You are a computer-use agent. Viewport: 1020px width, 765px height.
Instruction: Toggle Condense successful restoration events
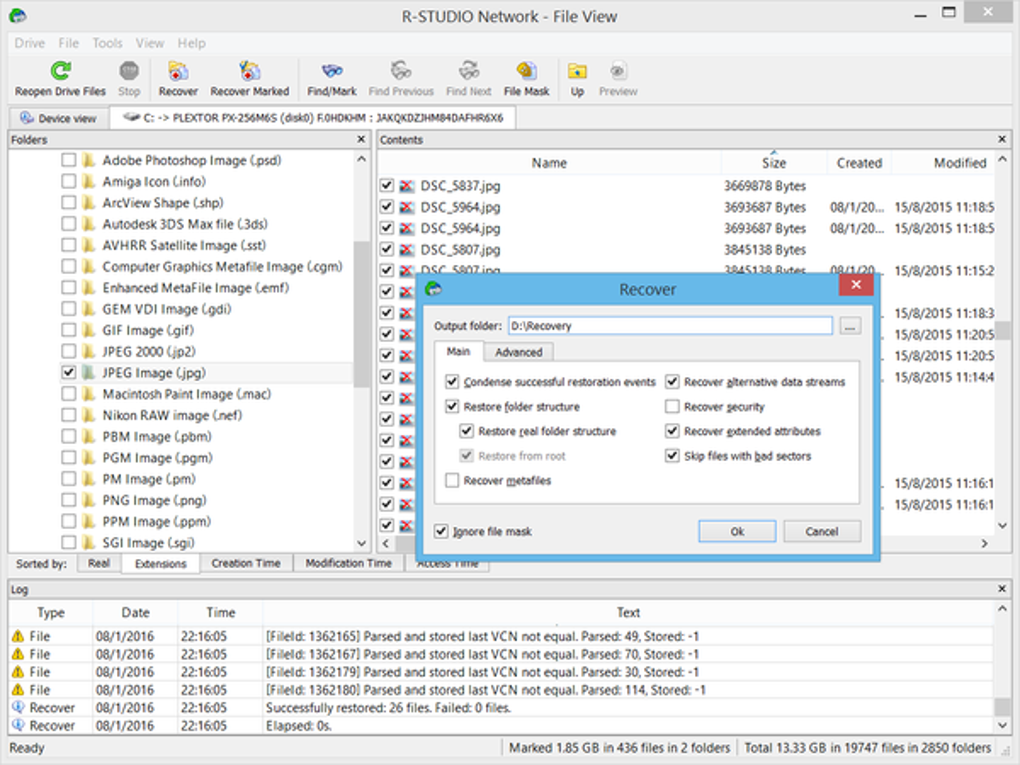coord(452,382)
